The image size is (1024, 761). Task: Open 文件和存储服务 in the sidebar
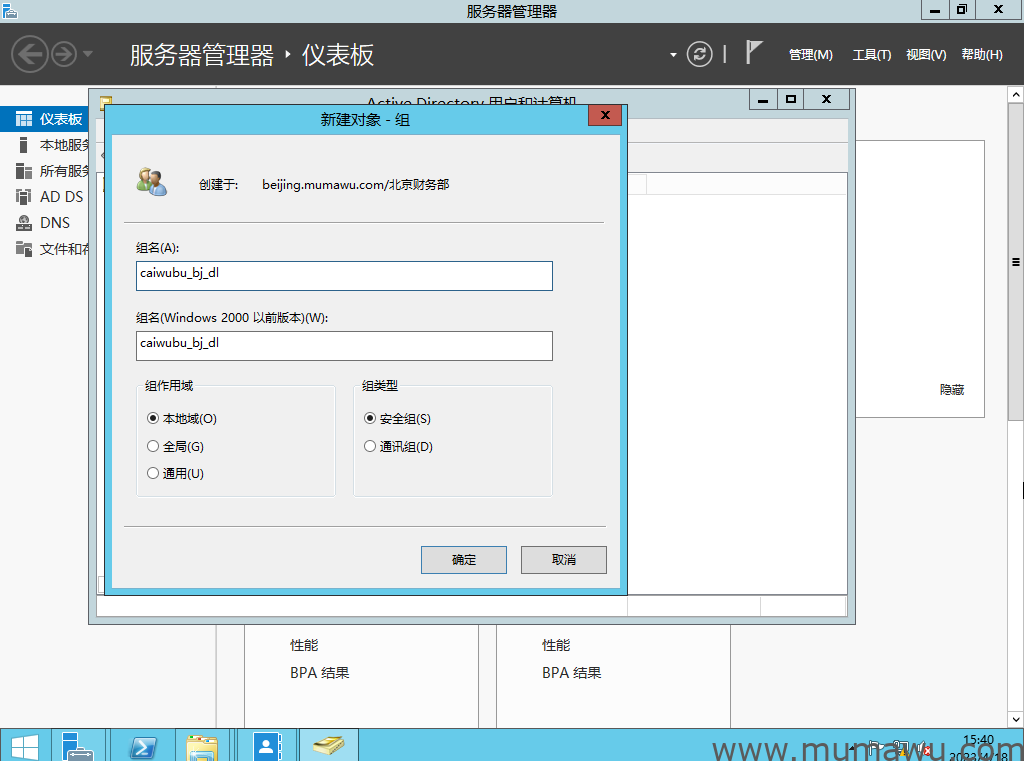56,248
